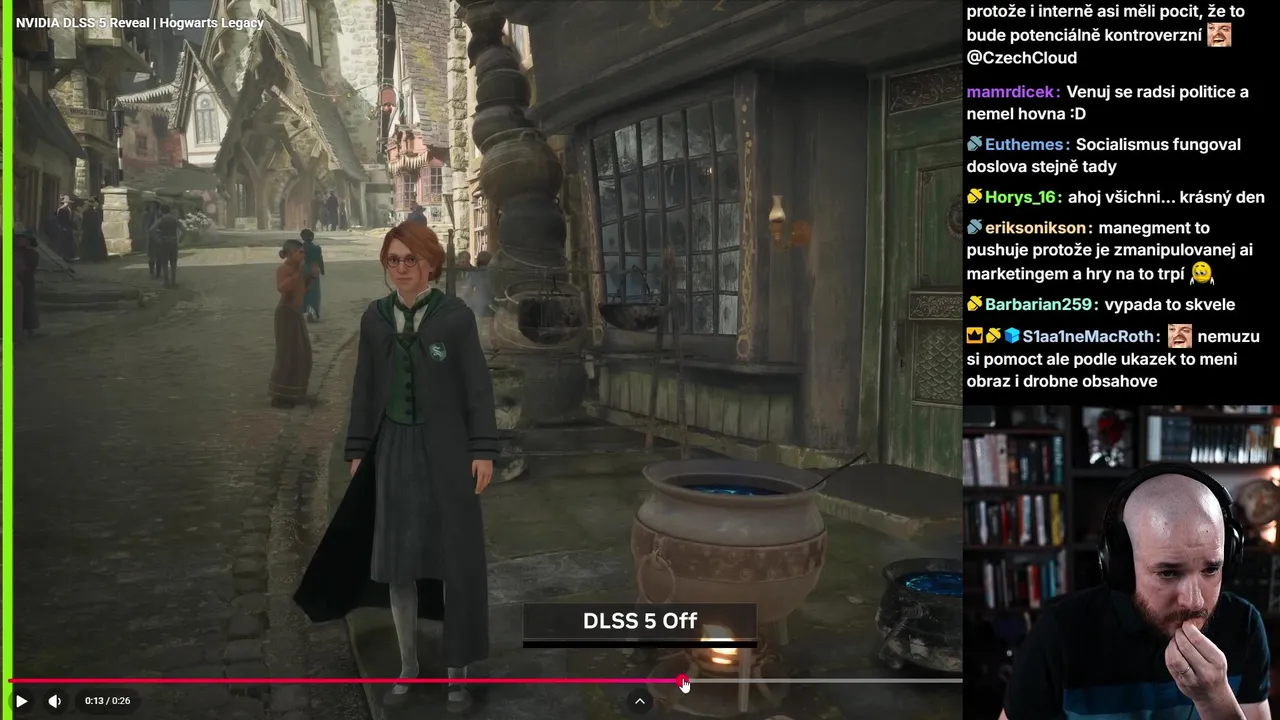
Task: Click username eriksonikson in chat
Action: point(1036,227)
